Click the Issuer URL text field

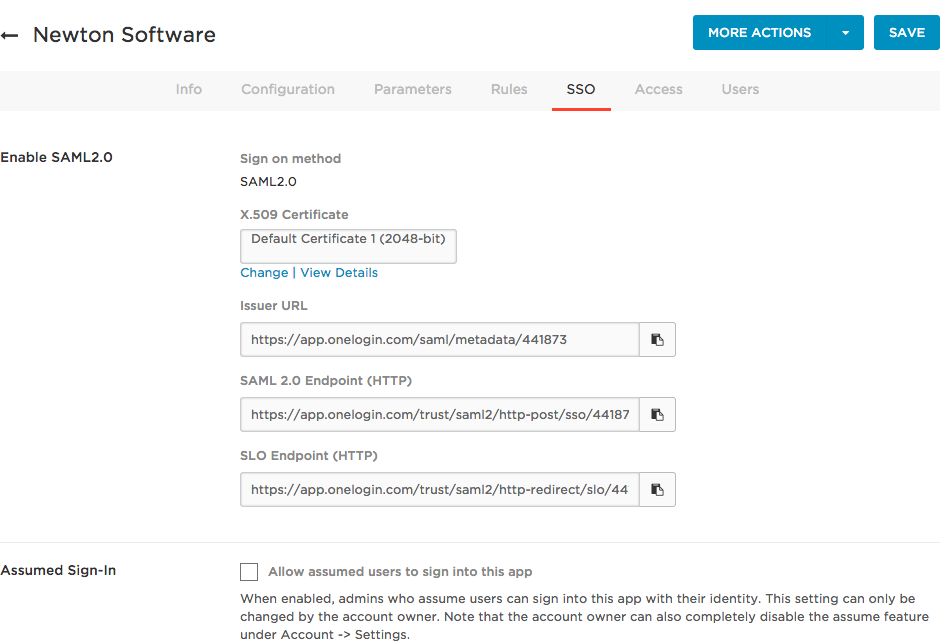(439, 340)
